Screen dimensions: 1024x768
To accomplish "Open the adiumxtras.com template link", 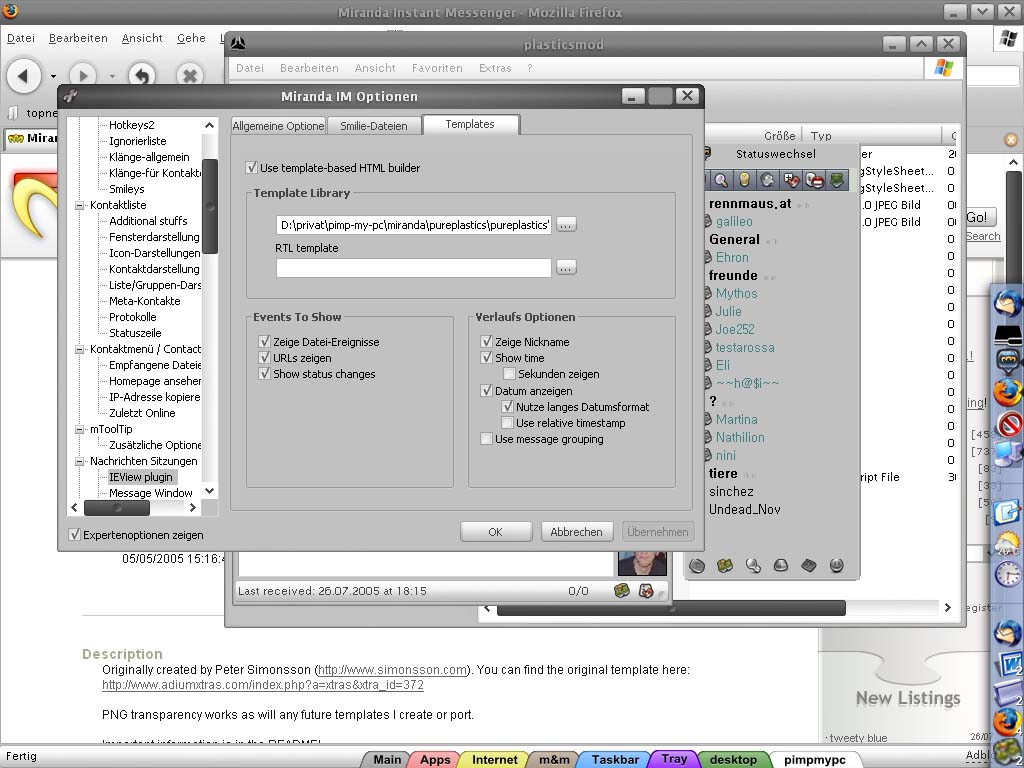I will 263,685.
